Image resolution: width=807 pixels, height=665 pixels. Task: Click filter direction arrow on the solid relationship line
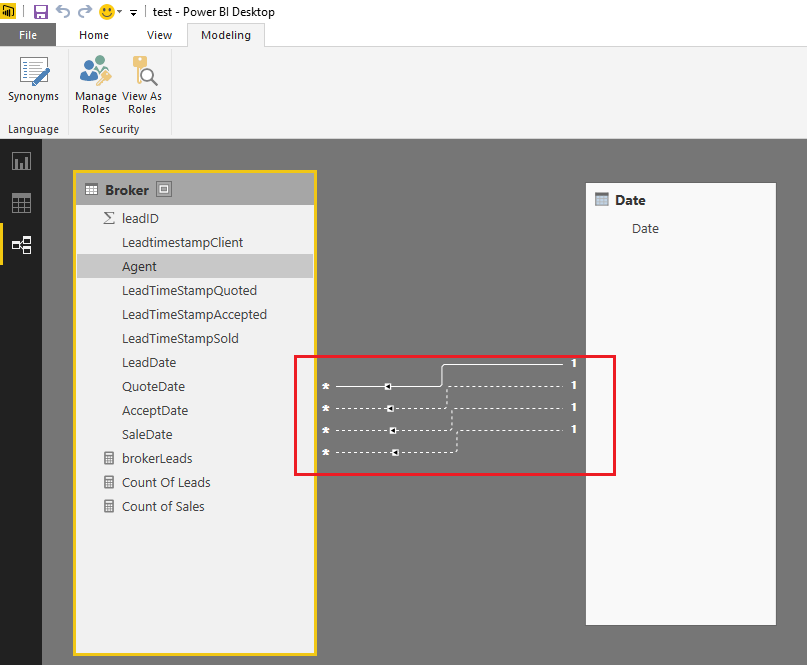(x=388, y=386)
